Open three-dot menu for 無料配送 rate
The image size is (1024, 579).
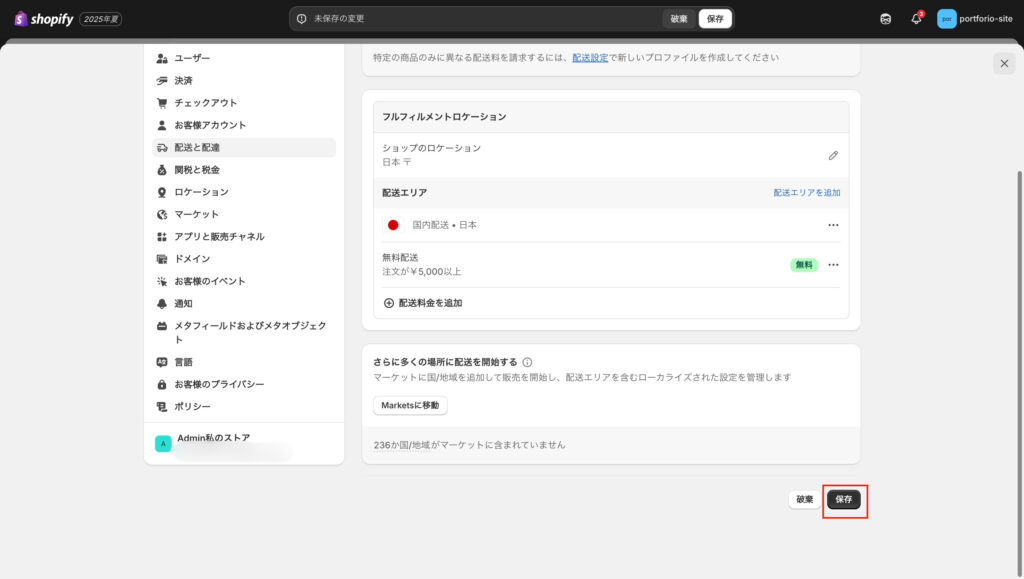(833, 265)
